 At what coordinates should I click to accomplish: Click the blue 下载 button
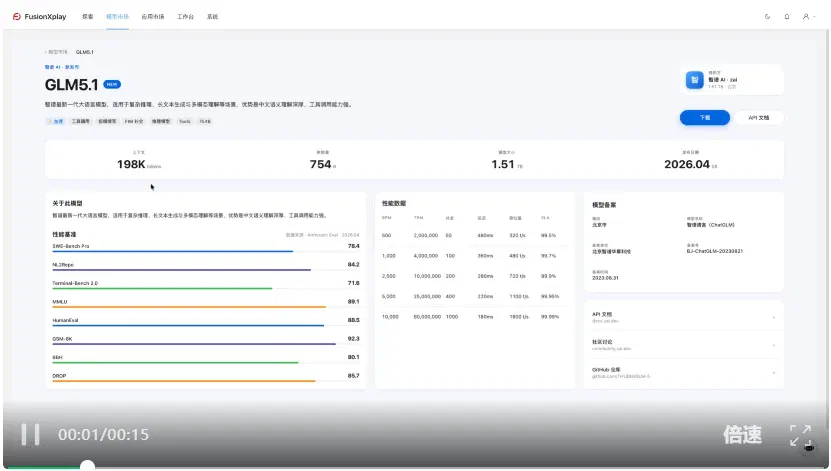[704, 118]
